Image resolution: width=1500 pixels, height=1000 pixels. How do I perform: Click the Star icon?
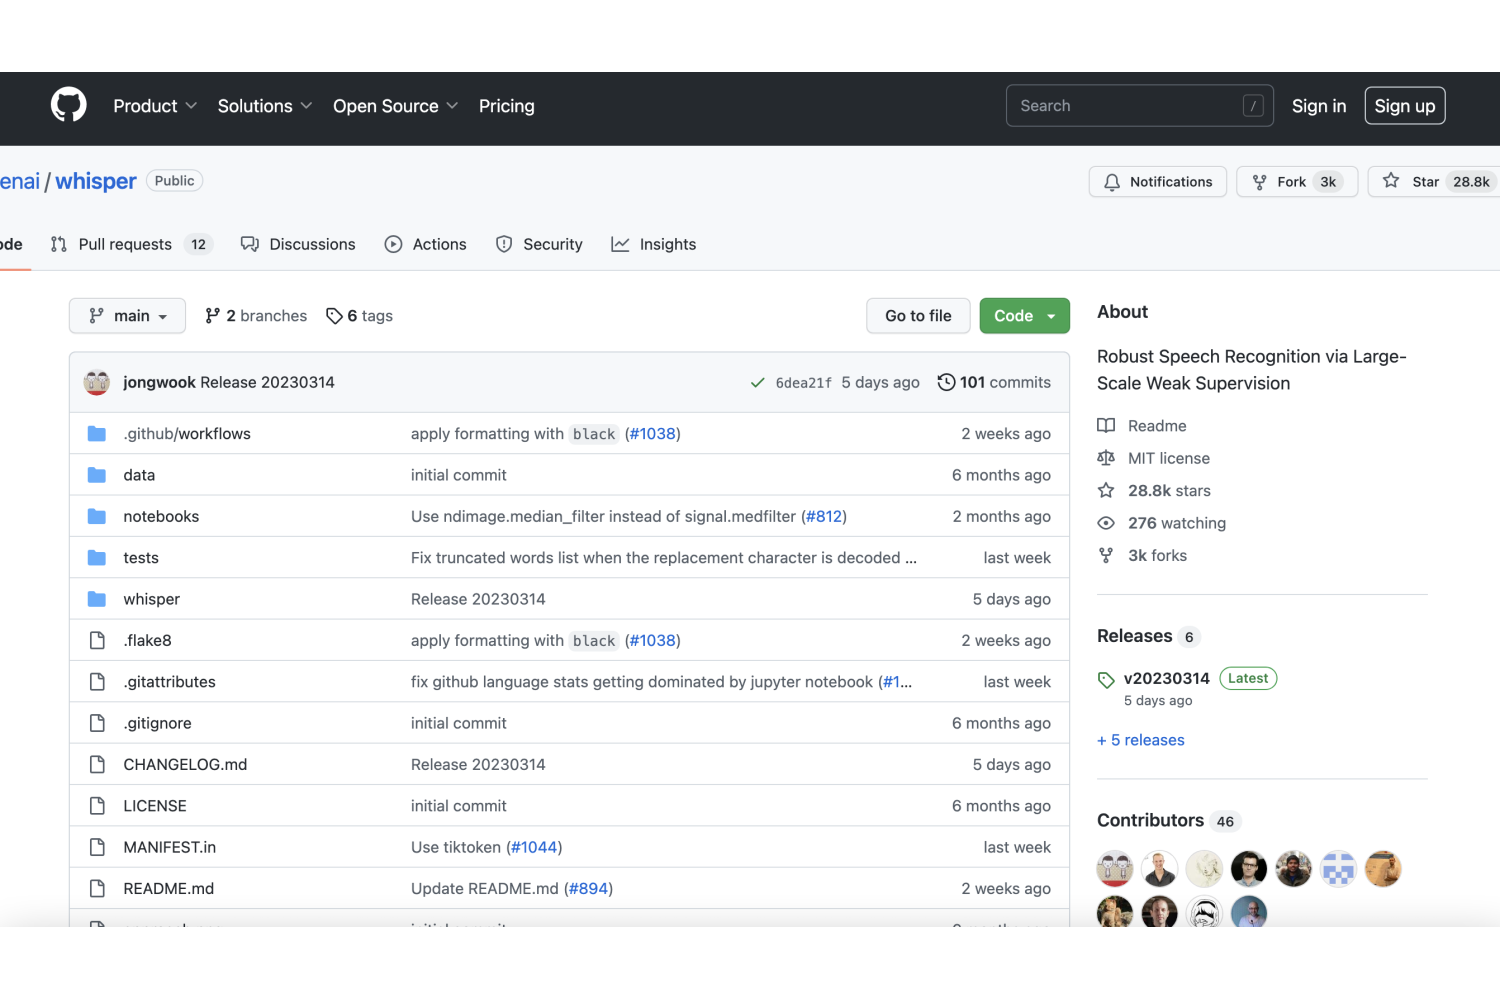point(1391,181)
